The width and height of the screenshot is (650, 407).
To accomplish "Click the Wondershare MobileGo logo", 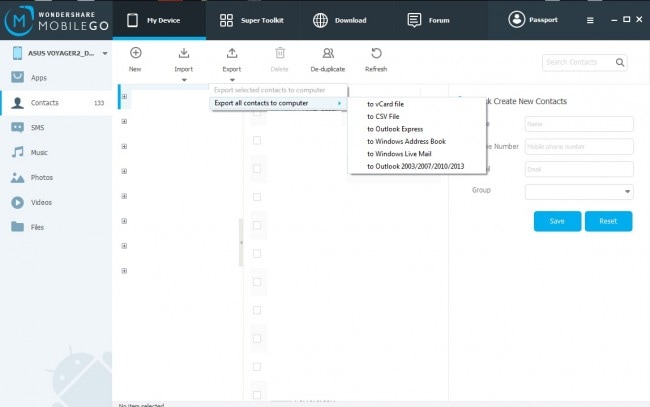I will coord(56,20).
